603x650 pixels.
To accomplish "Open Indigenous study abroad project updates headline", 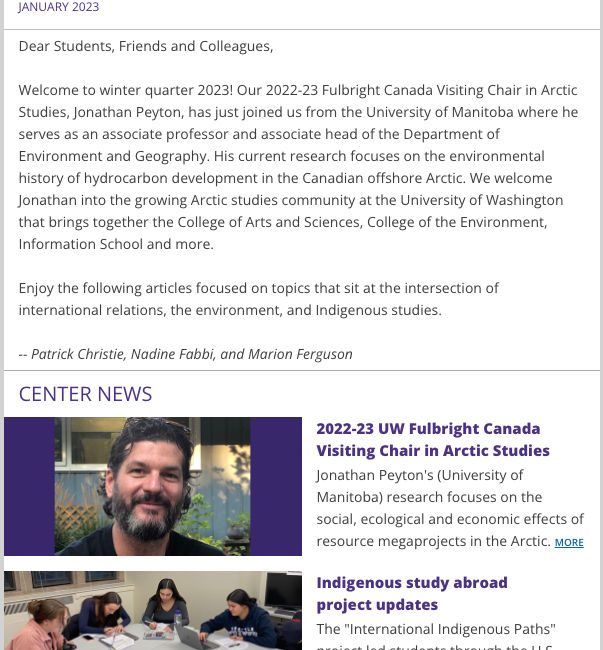I will point(412,594).
